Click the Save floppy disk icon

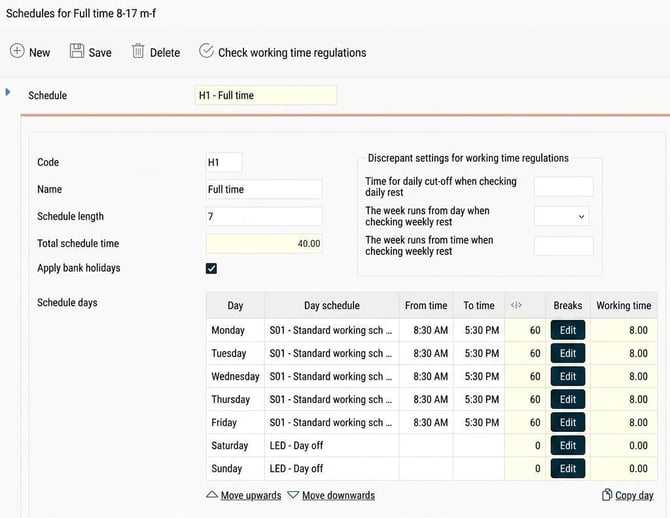click(x=77, y=51)
